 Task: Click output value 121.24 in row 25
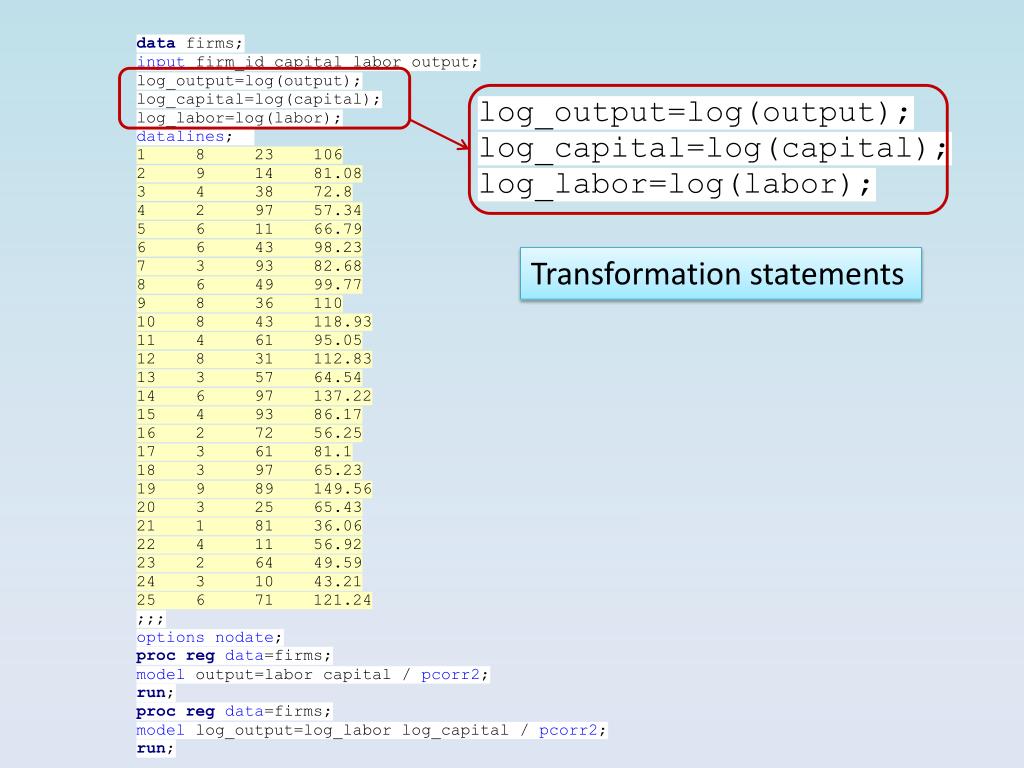(x=342, y=600)
